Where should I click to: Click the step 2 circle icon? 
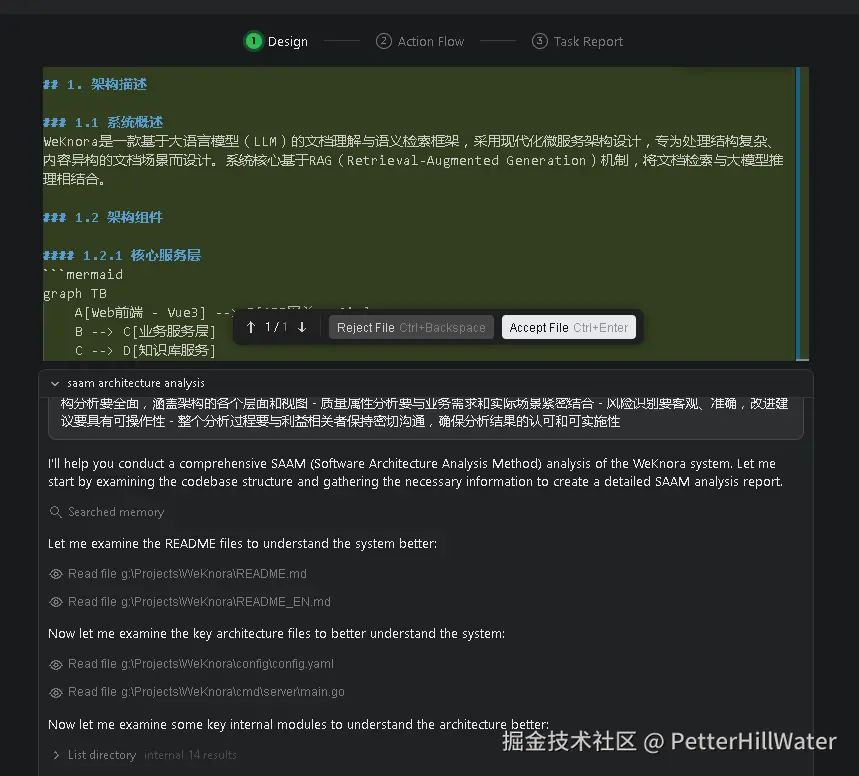[x=383, y=41]
